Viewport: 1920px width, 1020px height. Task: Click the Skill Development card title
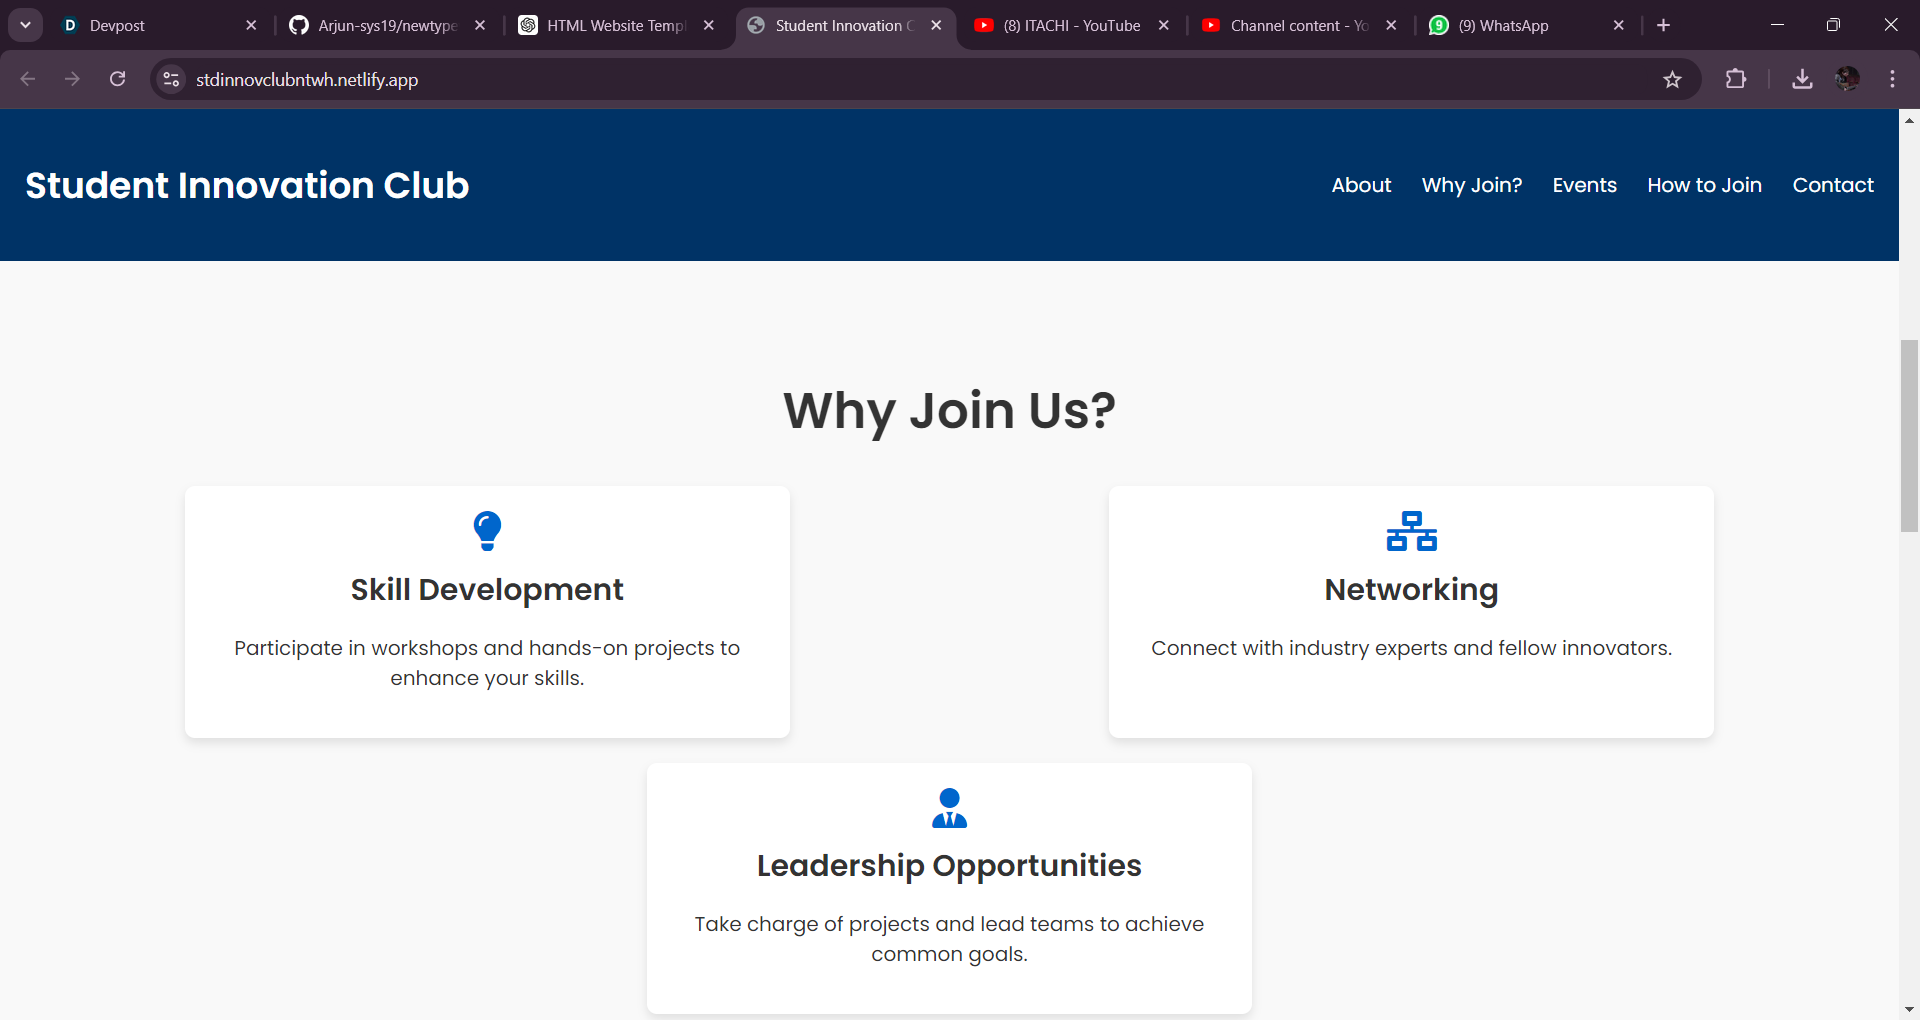click(487, 589)
